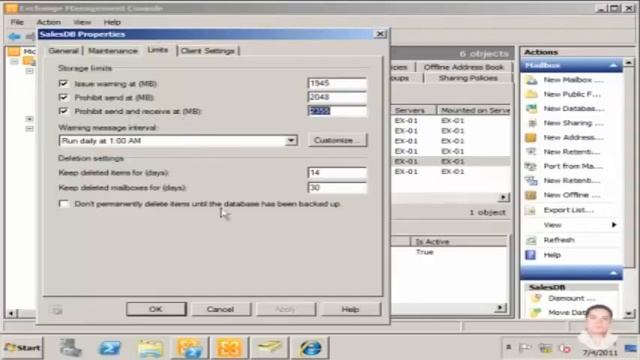Click the date in the system tray
The height and width of the screenshot is (360, 640).
tap(600, 352)
